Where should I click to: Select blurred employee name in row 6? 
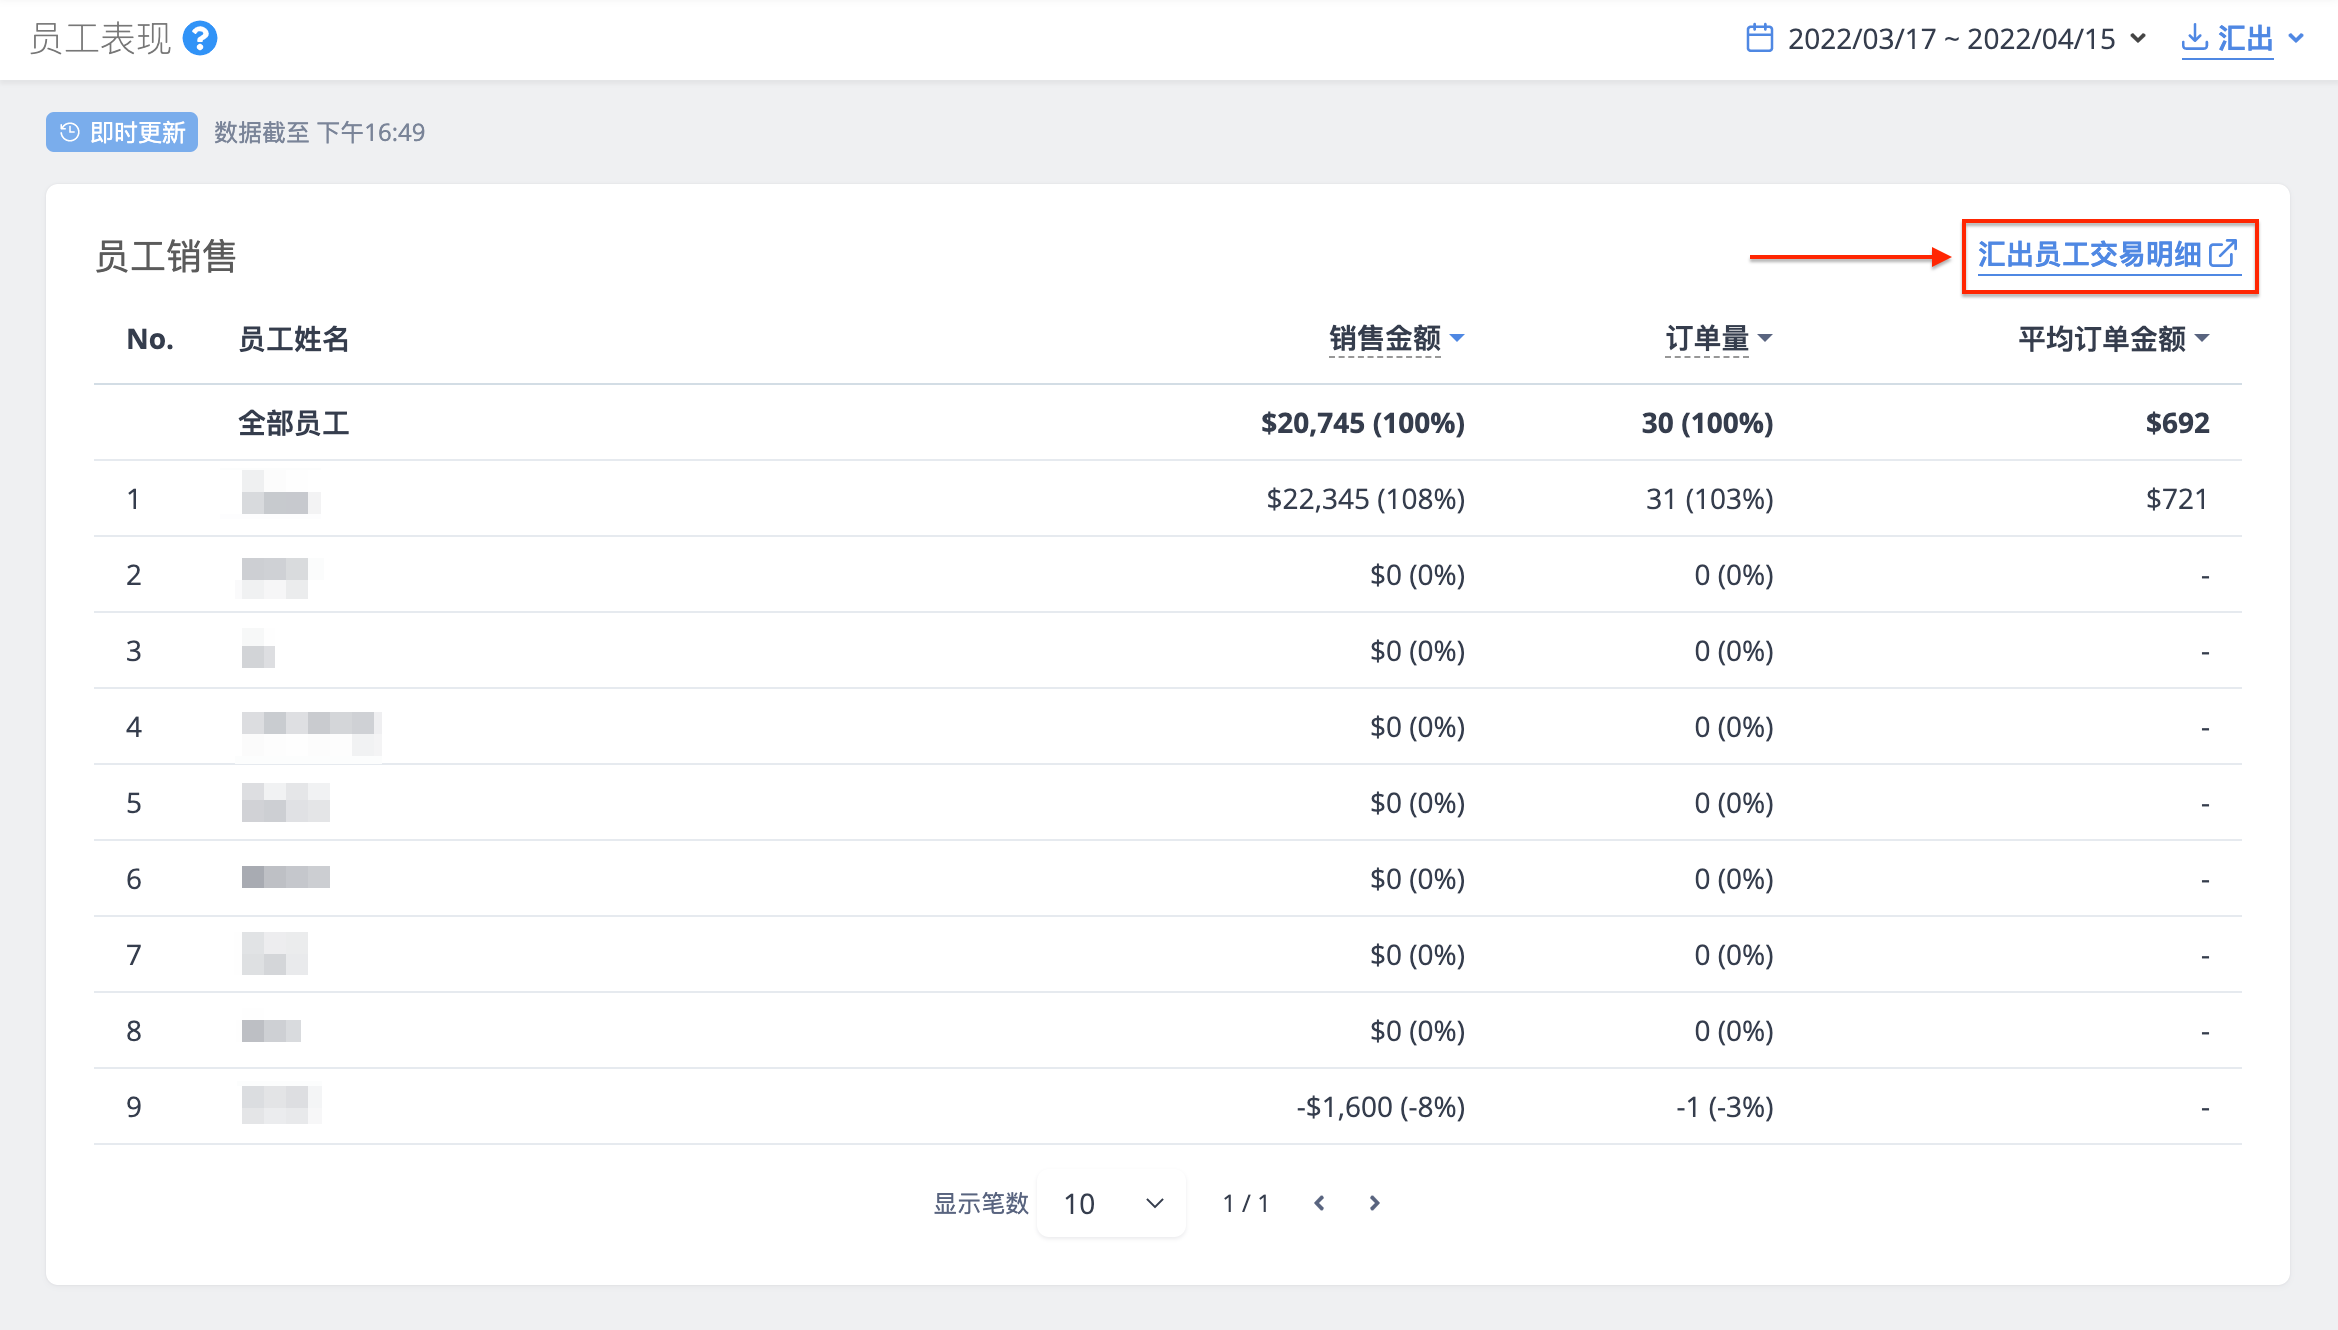285,877
